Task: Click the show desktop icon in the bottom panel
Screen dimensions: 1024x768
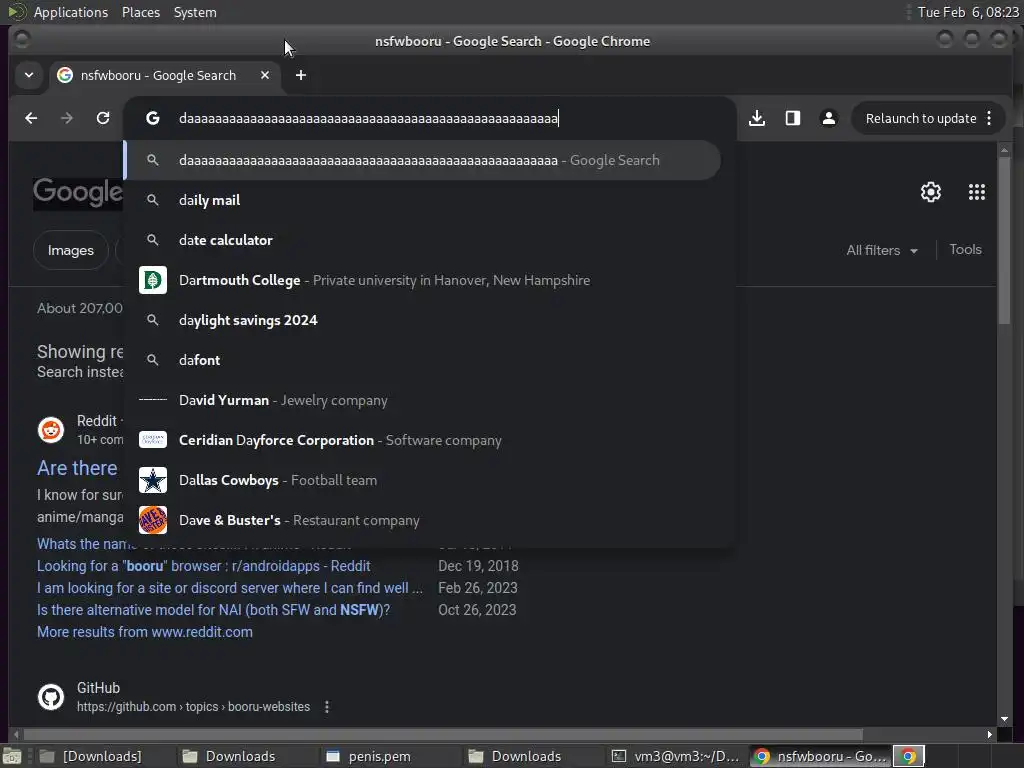Action: click(12, 756)
